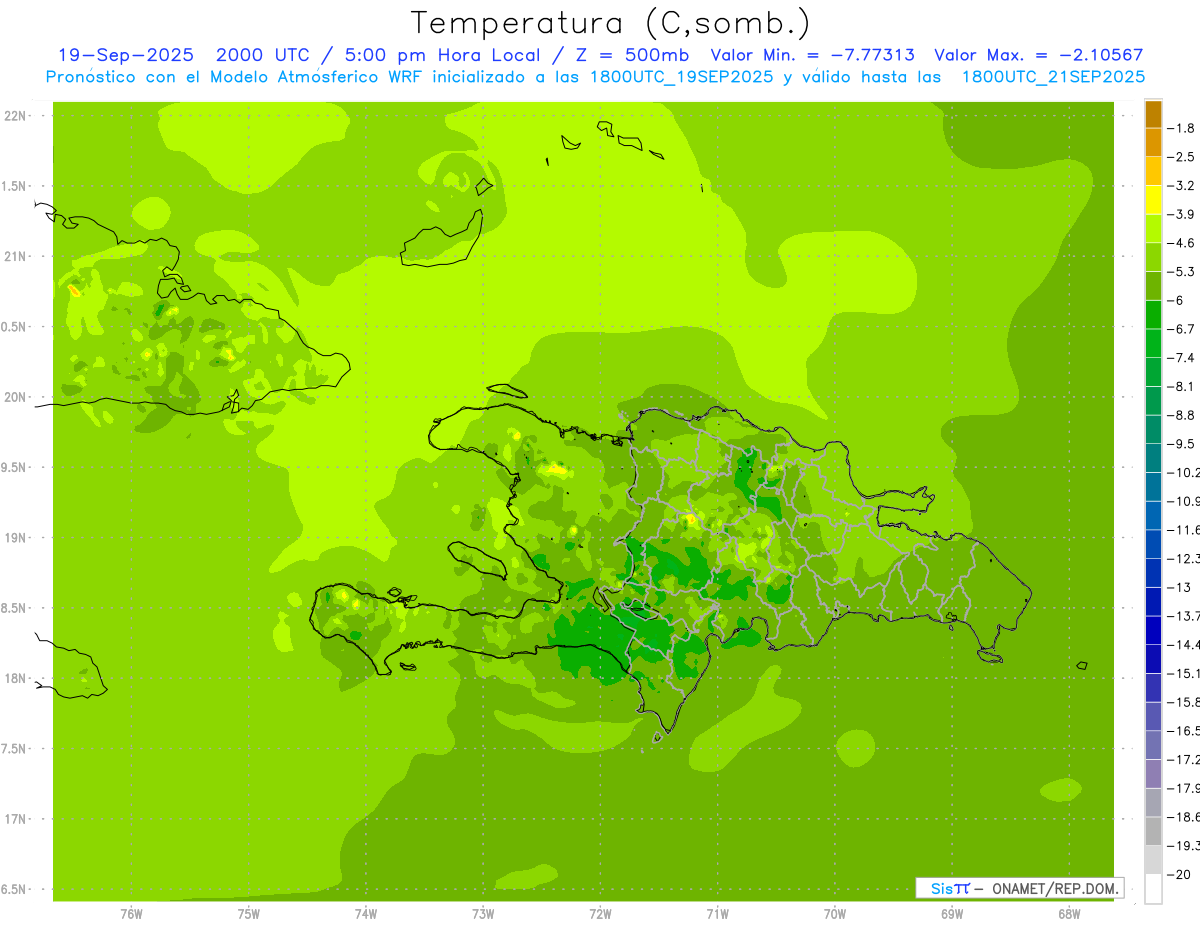Click the date 19-Sep-2025 in the header
The image size is (1200, 927).
(125, 55)
